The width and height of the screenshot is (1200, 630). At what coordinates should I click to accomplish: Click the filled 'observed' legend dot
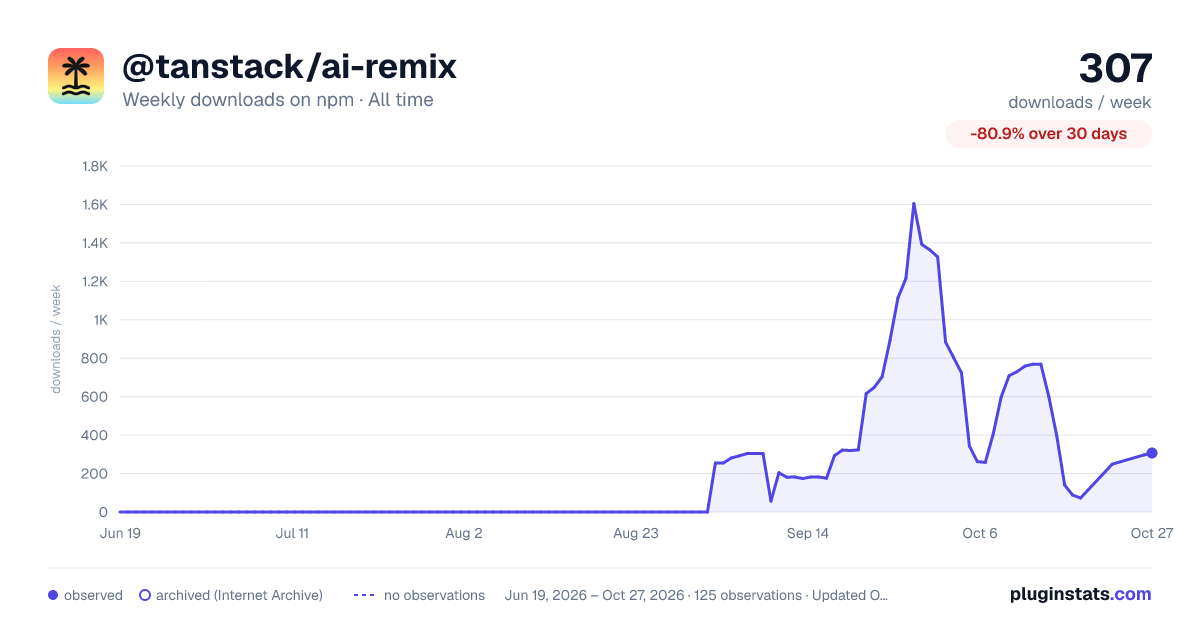(x=53, y=595)
